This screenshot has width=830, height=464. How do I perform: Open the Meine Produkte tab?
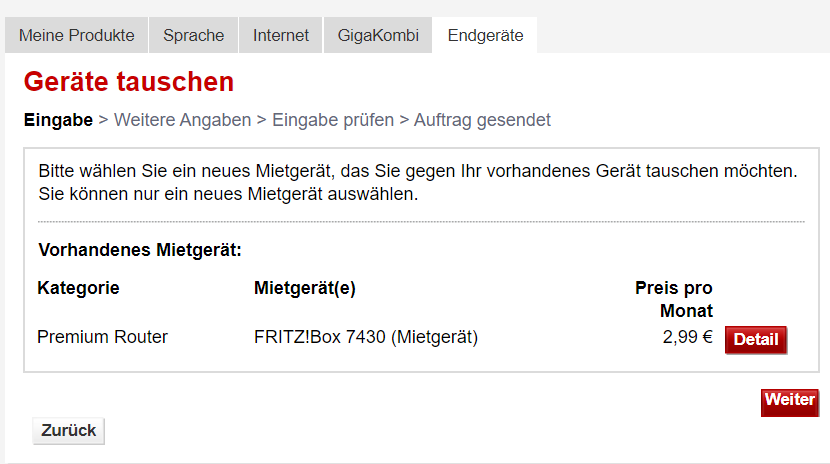pos(76,36)
